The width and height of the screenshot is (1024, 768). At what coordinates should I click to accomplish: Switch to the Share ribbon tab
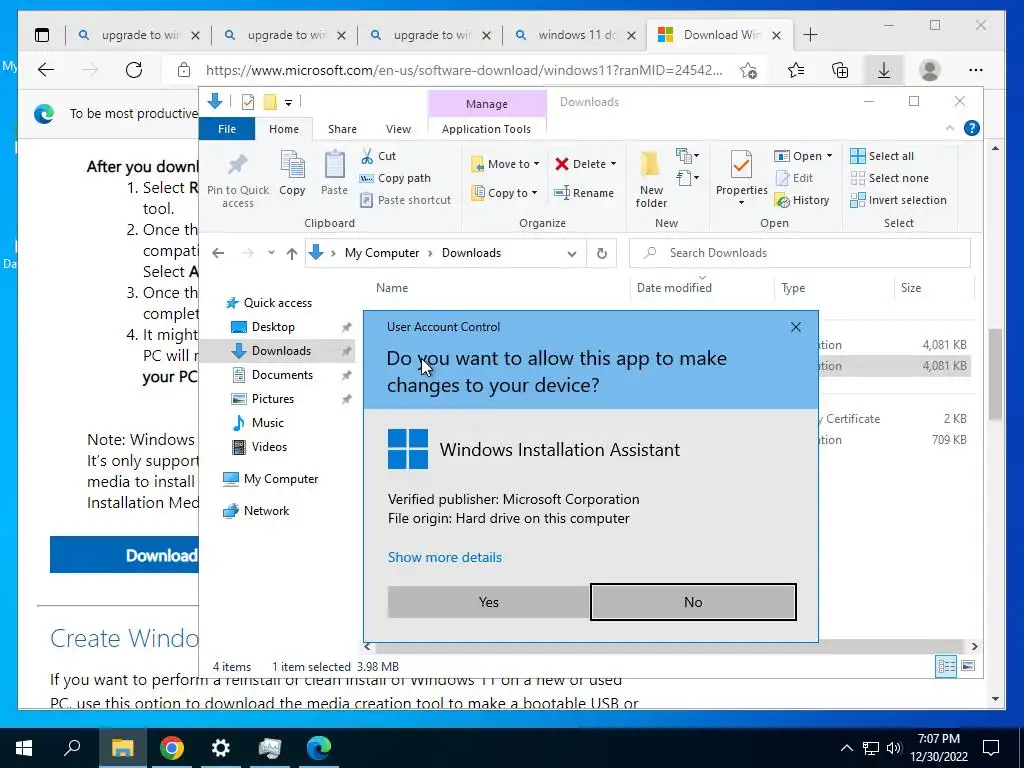(x=342, y=129)
